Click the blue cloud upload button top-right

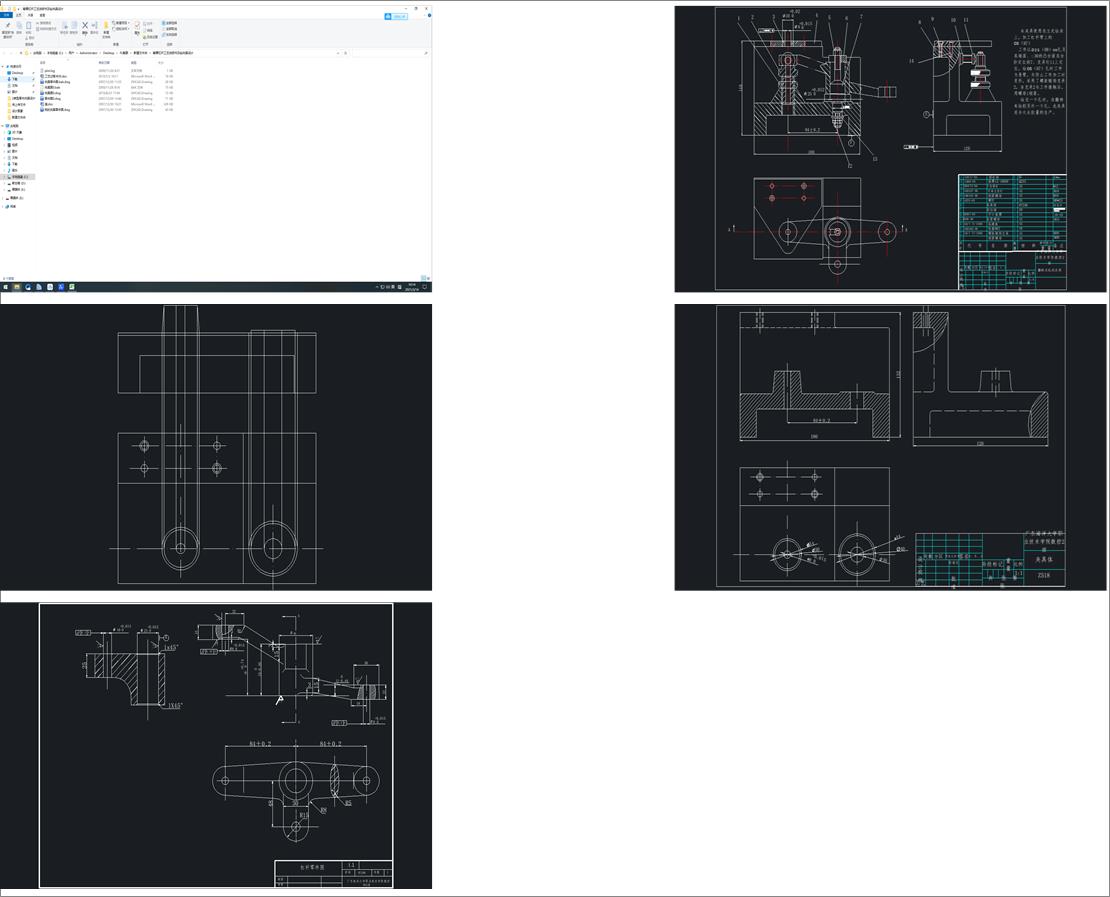[396, 16]
